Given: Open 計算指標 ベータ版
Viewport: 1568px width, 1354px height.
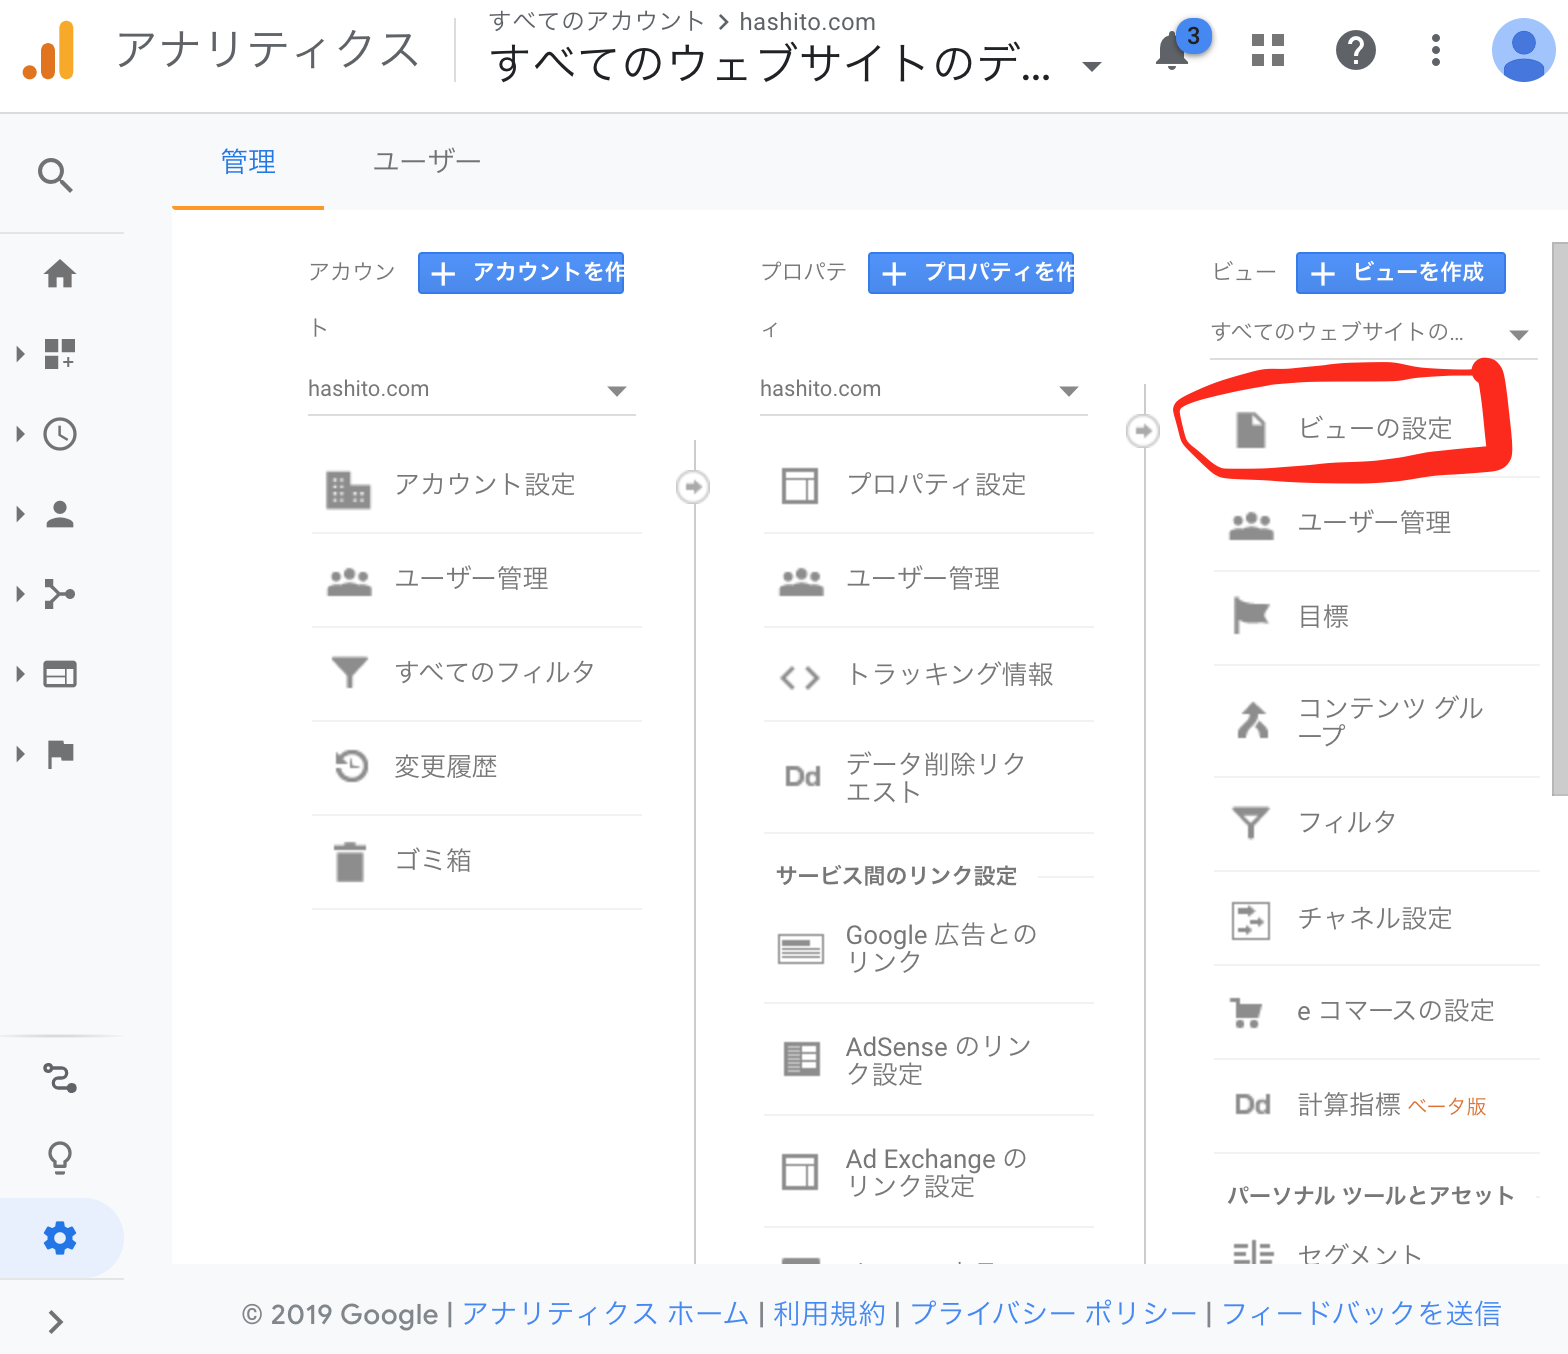Looking at the screenshot, I should (1376, 1106).
